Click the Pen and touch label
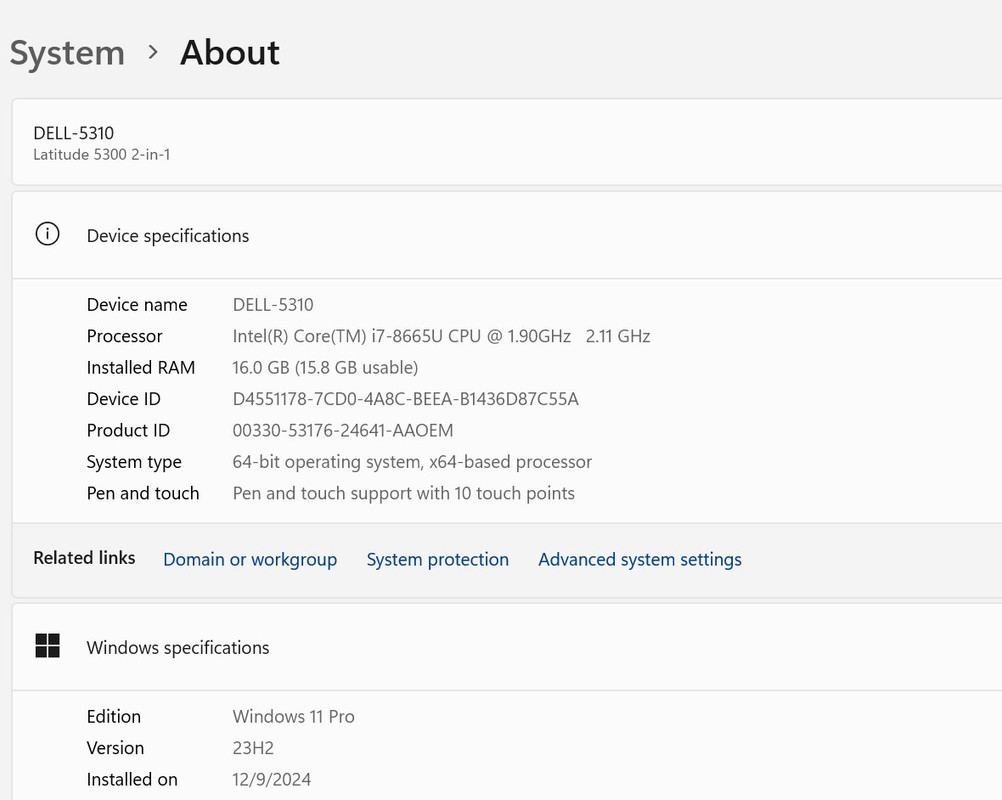Screen dimensions: 1002x800 click(143, 493)
